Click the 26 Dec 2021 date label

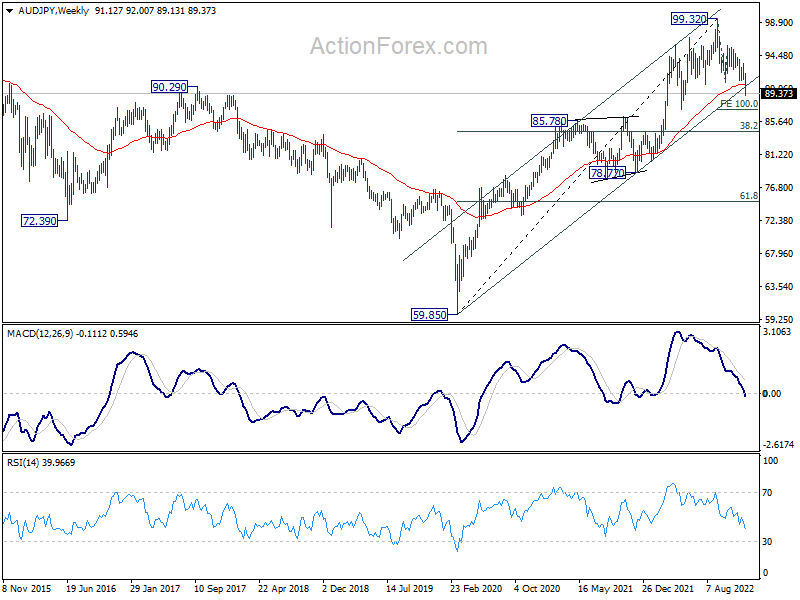tap(668, 588)
